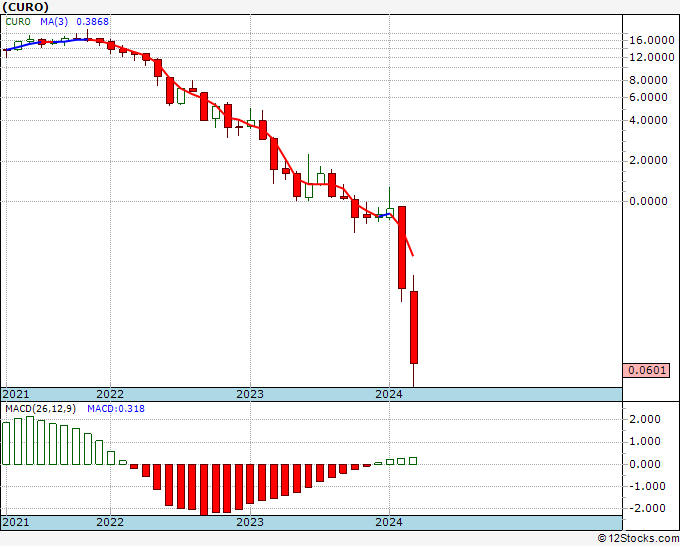
Task: Click 2021 on the price chart time axis
Action: [16, 394]
